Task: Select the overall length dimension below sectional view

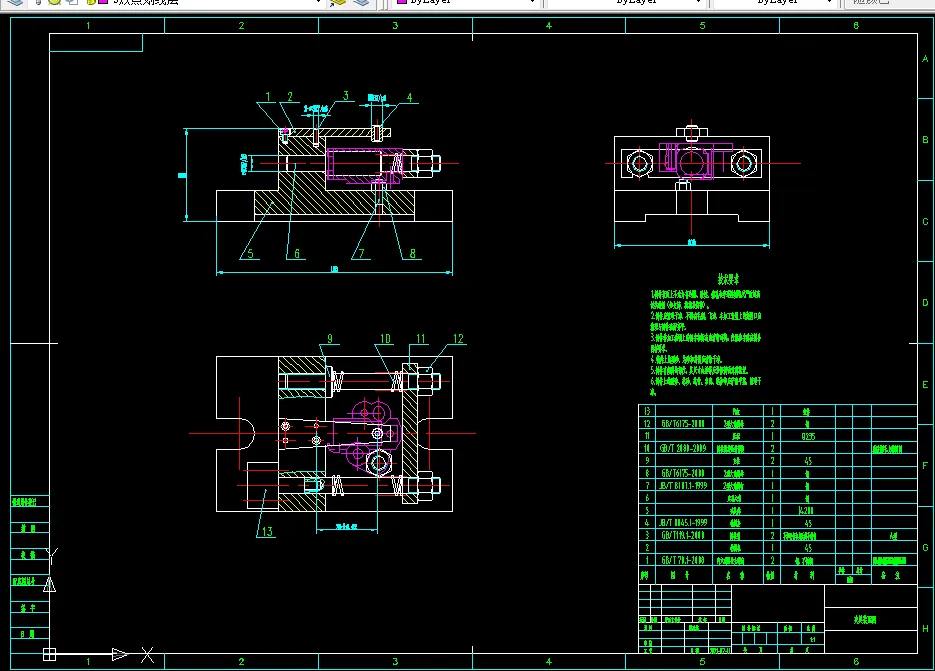Action: (334, 270)
